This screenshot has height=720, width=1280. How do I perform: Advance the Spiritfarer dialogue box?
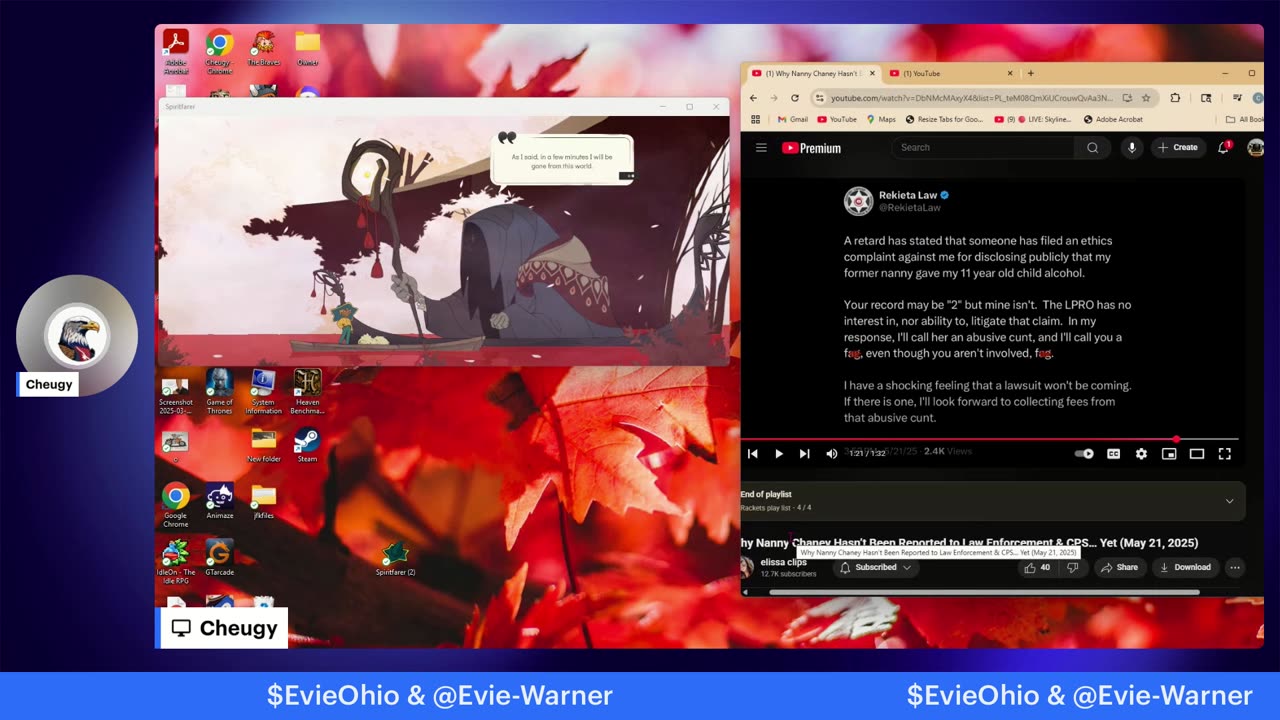pos(562,160)
